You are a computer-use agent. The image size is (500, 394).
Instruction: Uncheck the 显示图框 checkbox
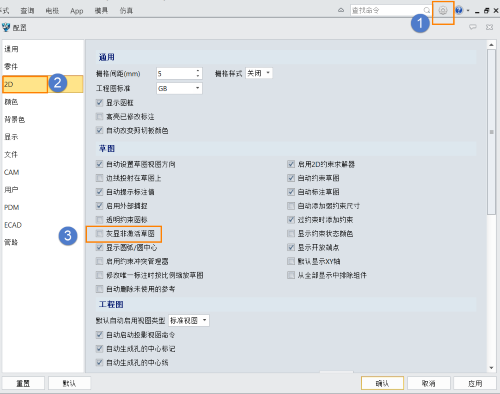pos(99,103)
